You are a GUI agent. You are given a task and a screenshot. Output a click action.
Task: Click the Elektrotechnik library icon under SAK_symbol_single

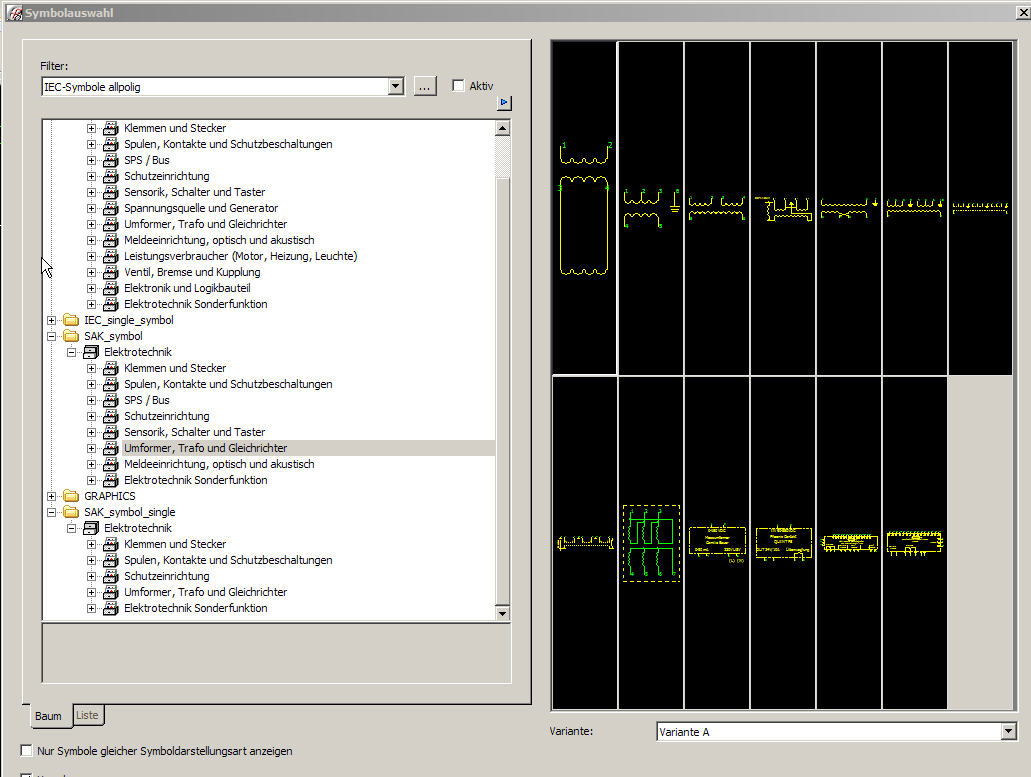(x=91, y=528)
